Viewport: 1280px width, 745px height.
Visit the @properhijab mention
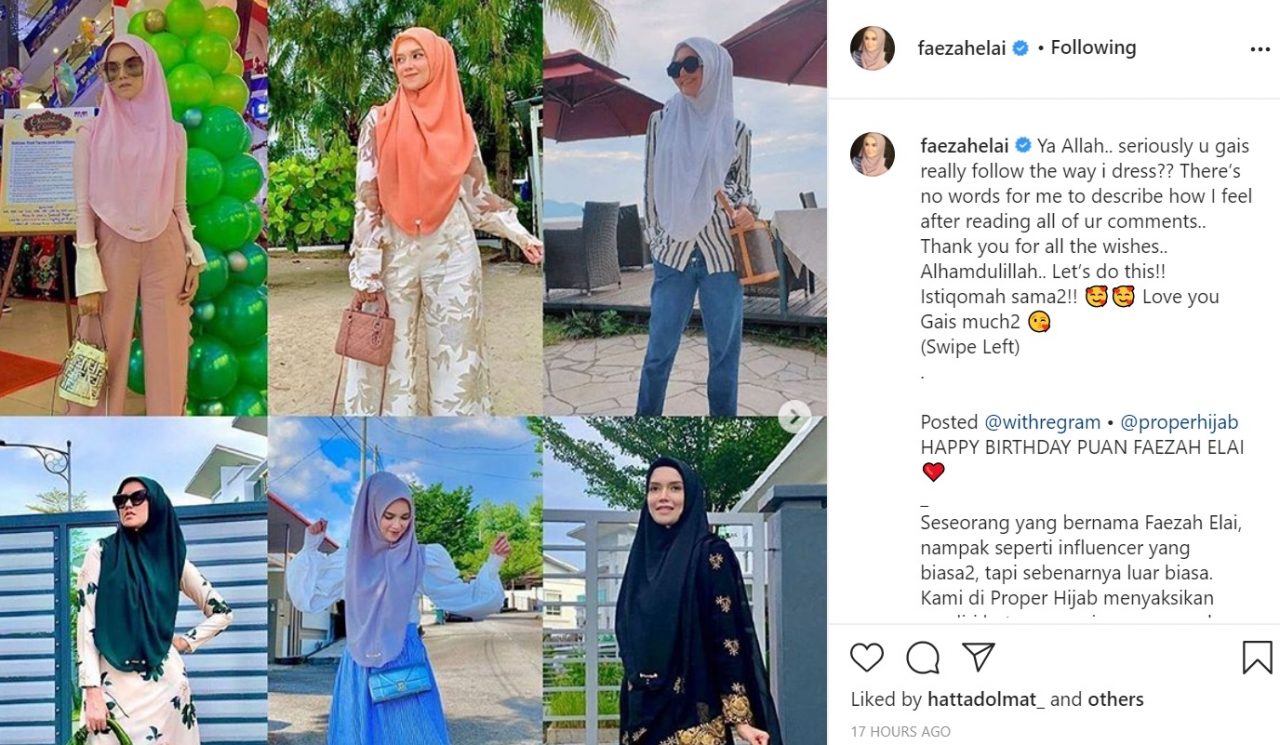[x=1182, y=422]
